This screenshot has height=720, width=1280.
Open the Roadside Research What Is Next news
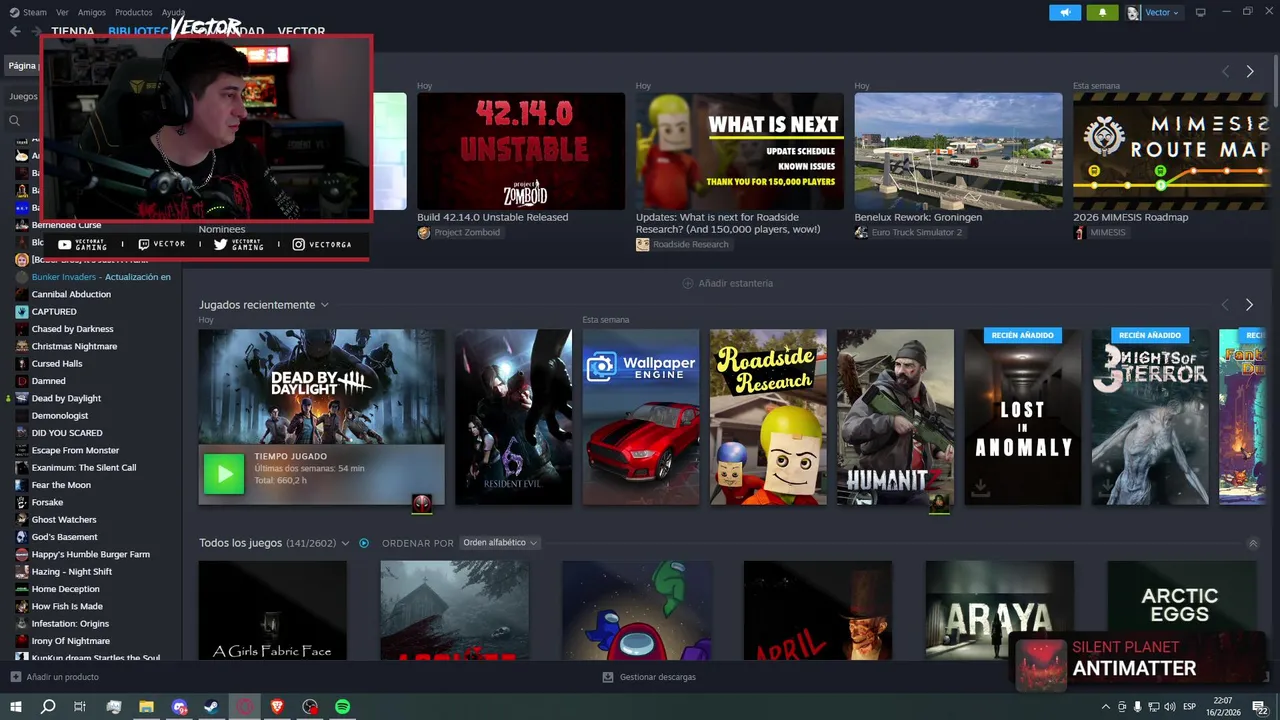click(x=740, y=151)
